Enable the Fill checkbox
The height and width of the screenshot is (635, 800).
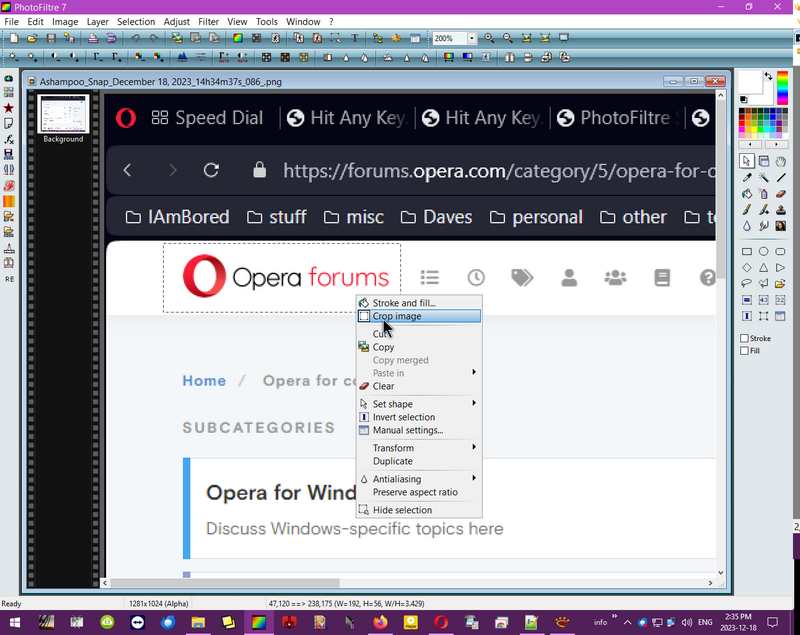(745, 351)
